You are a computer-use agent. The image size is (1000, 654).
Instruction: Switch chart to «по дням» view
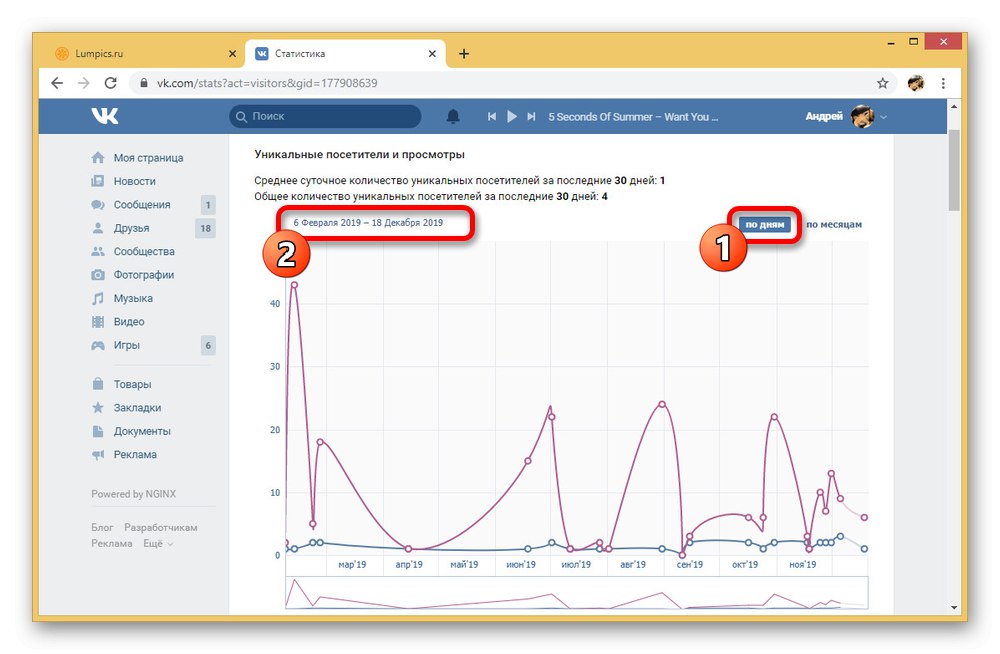pos(765,225)
